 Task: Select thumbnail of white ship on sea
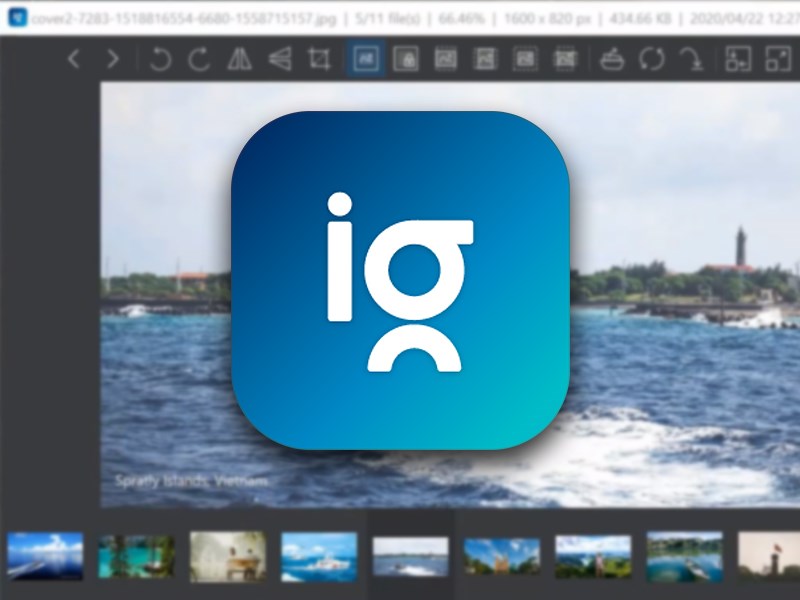(x=319, y=557)
